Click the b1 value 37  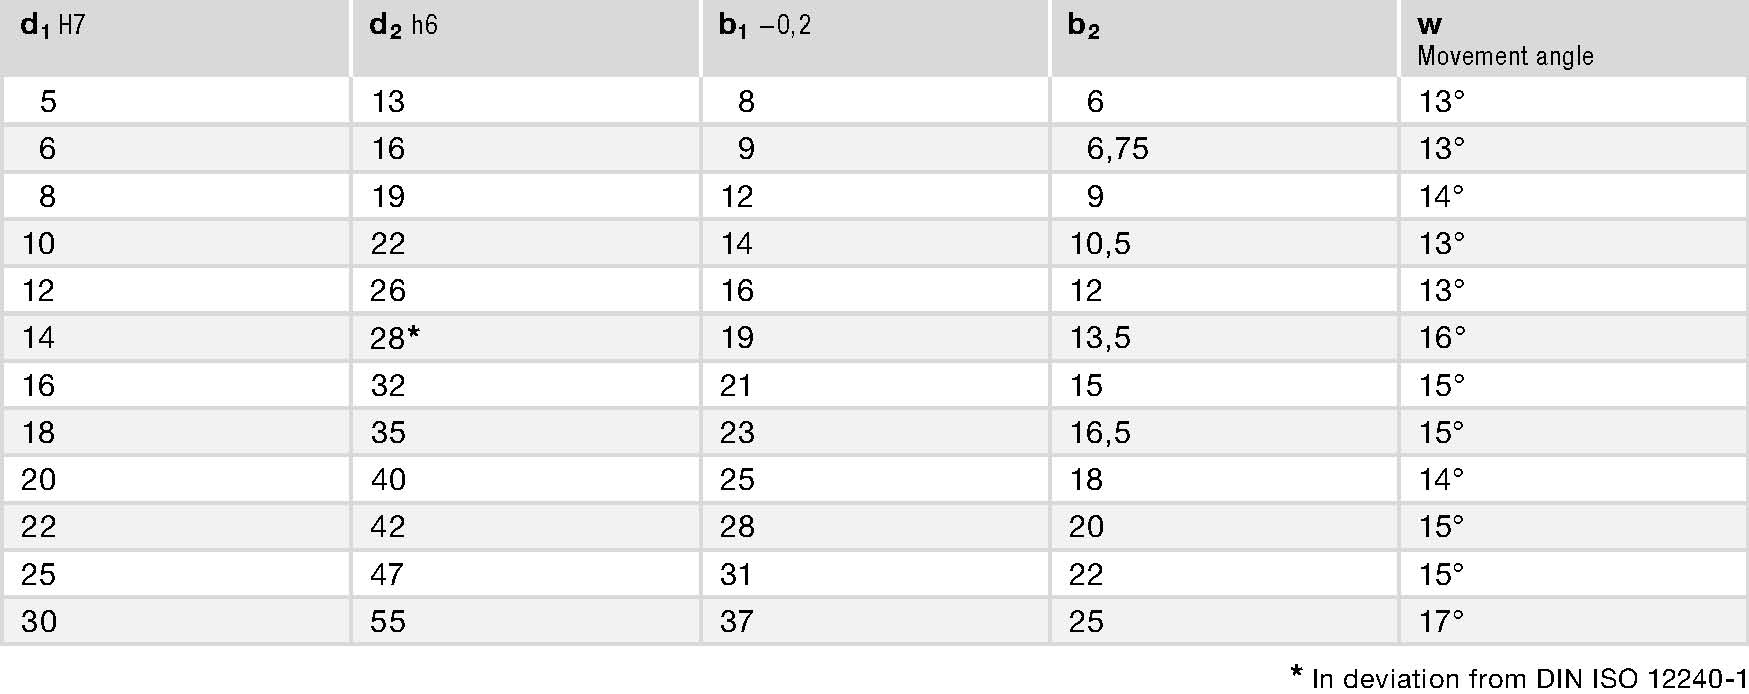(x=736, y=622)
